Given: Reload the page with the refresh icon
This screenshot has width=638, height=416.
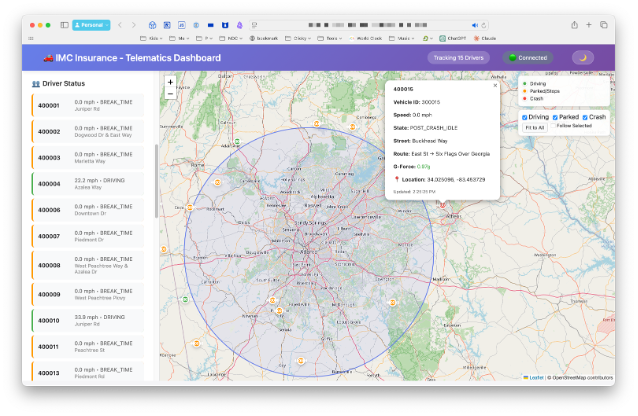Looking at the screenshot, I should tap(483, 25).
